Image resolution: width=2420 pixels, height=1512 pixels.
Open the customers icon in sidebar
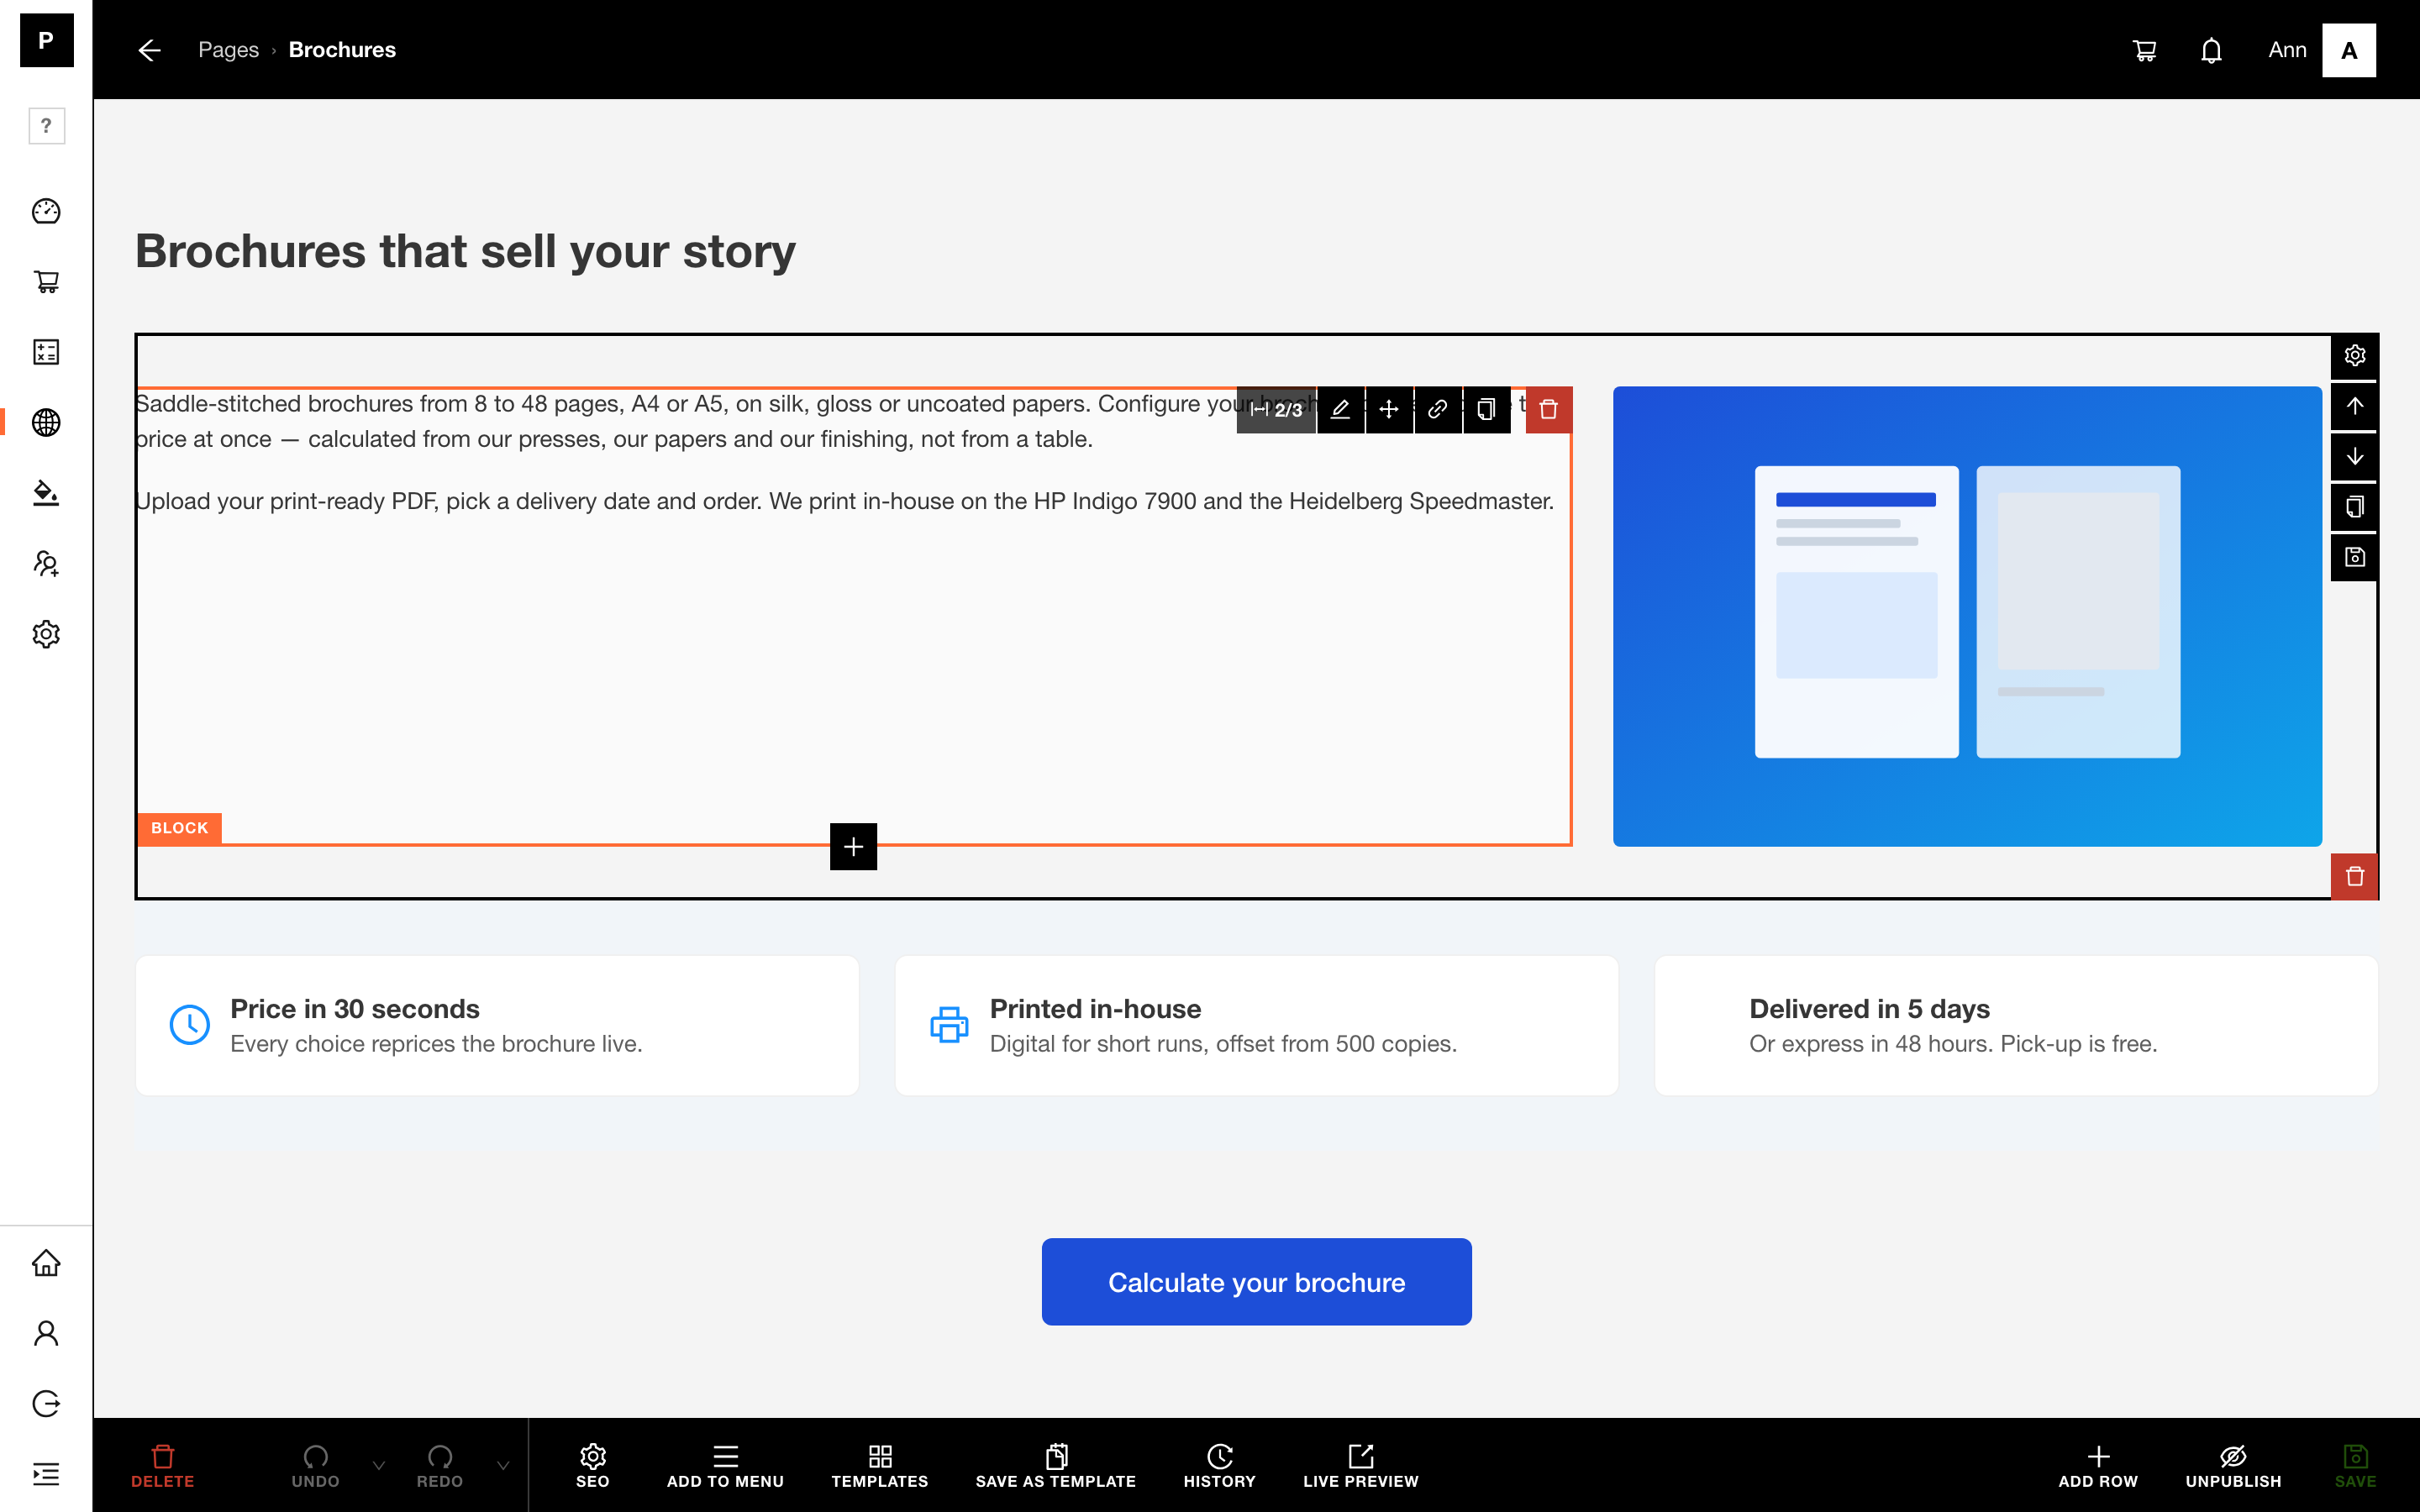[x=46, y=564]
